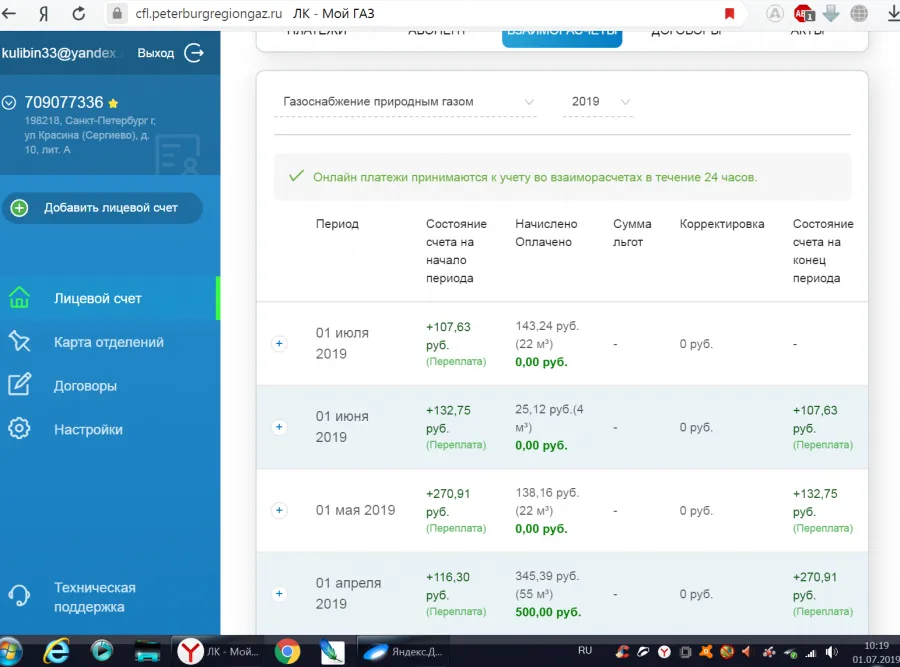Click the Выход link

[156, 53]
